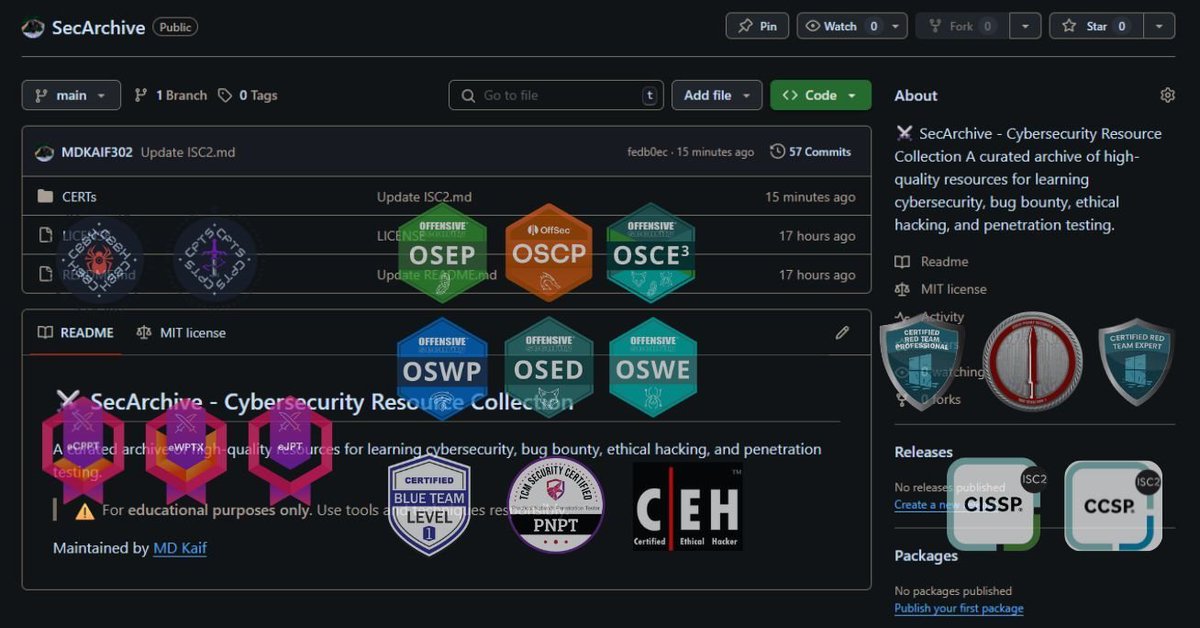Select the CISSP ISC2 badge
1200x628 pixels.
pyautogui.click(x=994, y=506)
